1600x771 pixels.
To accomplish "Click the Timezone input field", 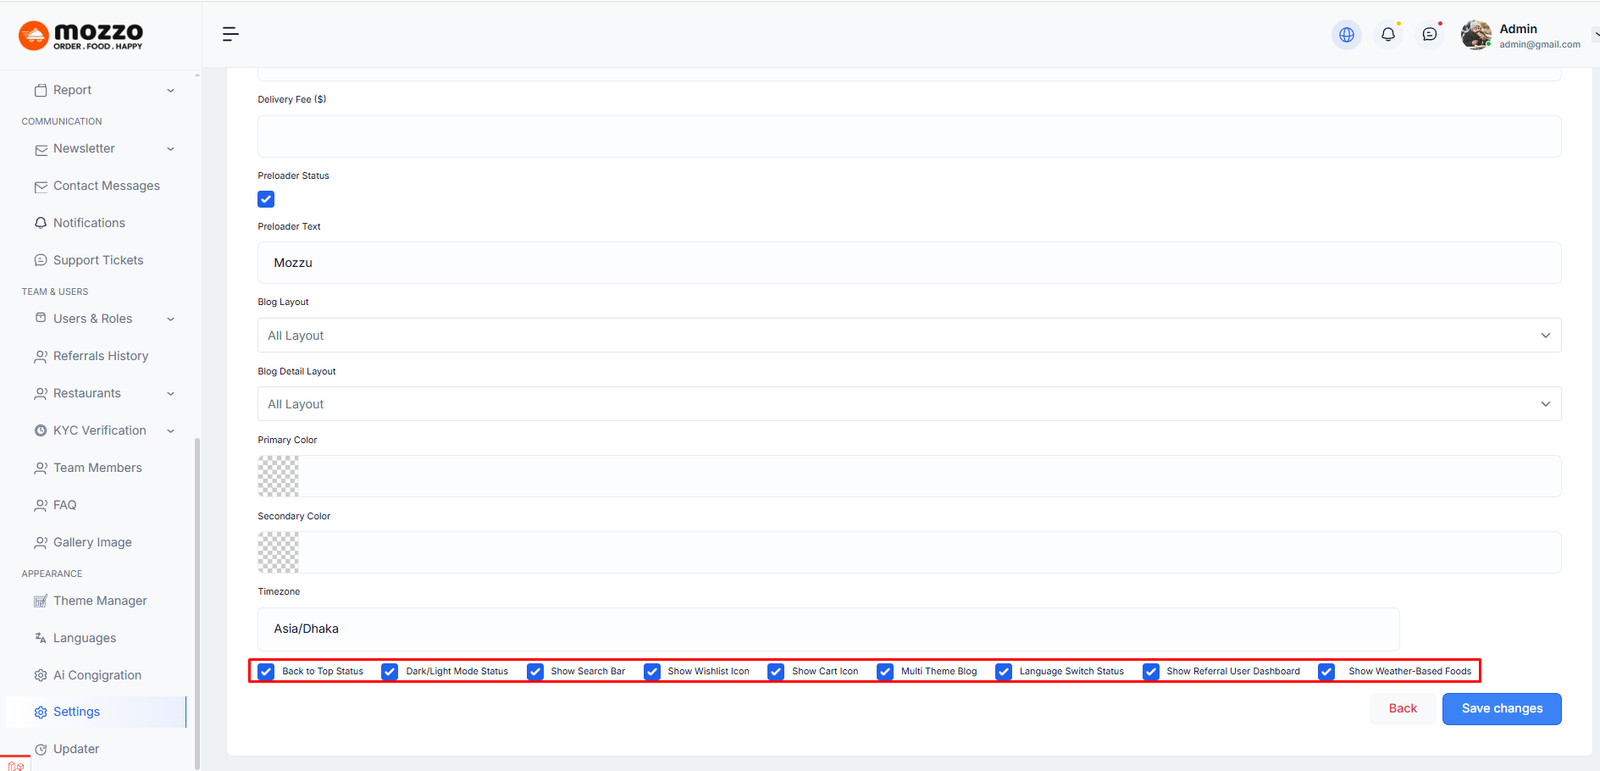I will pos(828,629).
